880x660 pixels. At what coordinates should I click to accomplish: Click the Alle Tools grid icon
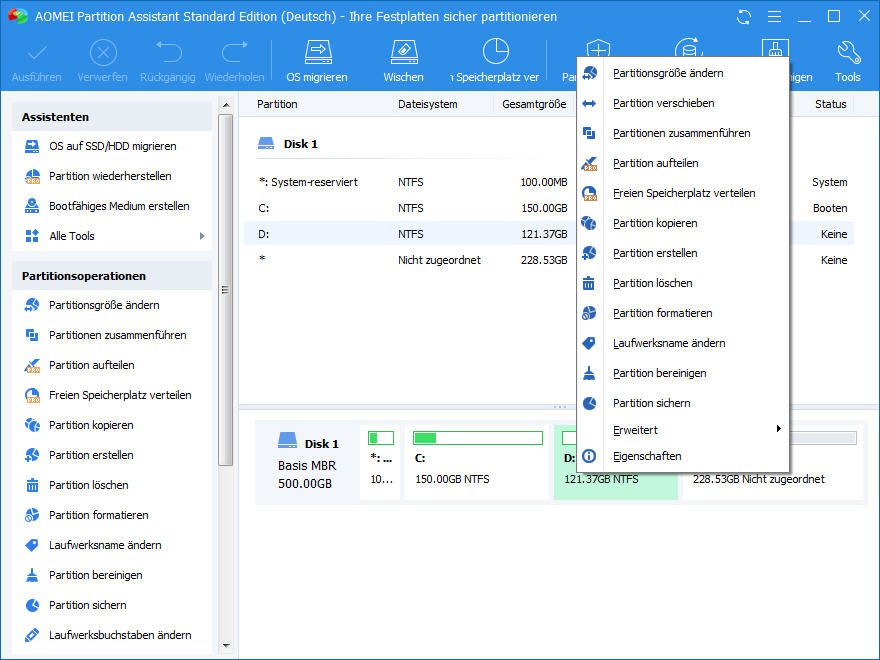pos(32,236)
